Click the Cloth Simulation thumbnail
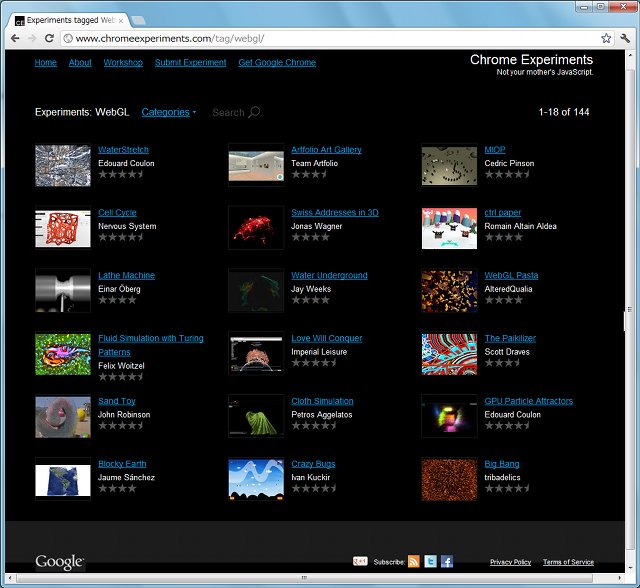The height and width of the screenshot is (588, 640). point(256,417)
